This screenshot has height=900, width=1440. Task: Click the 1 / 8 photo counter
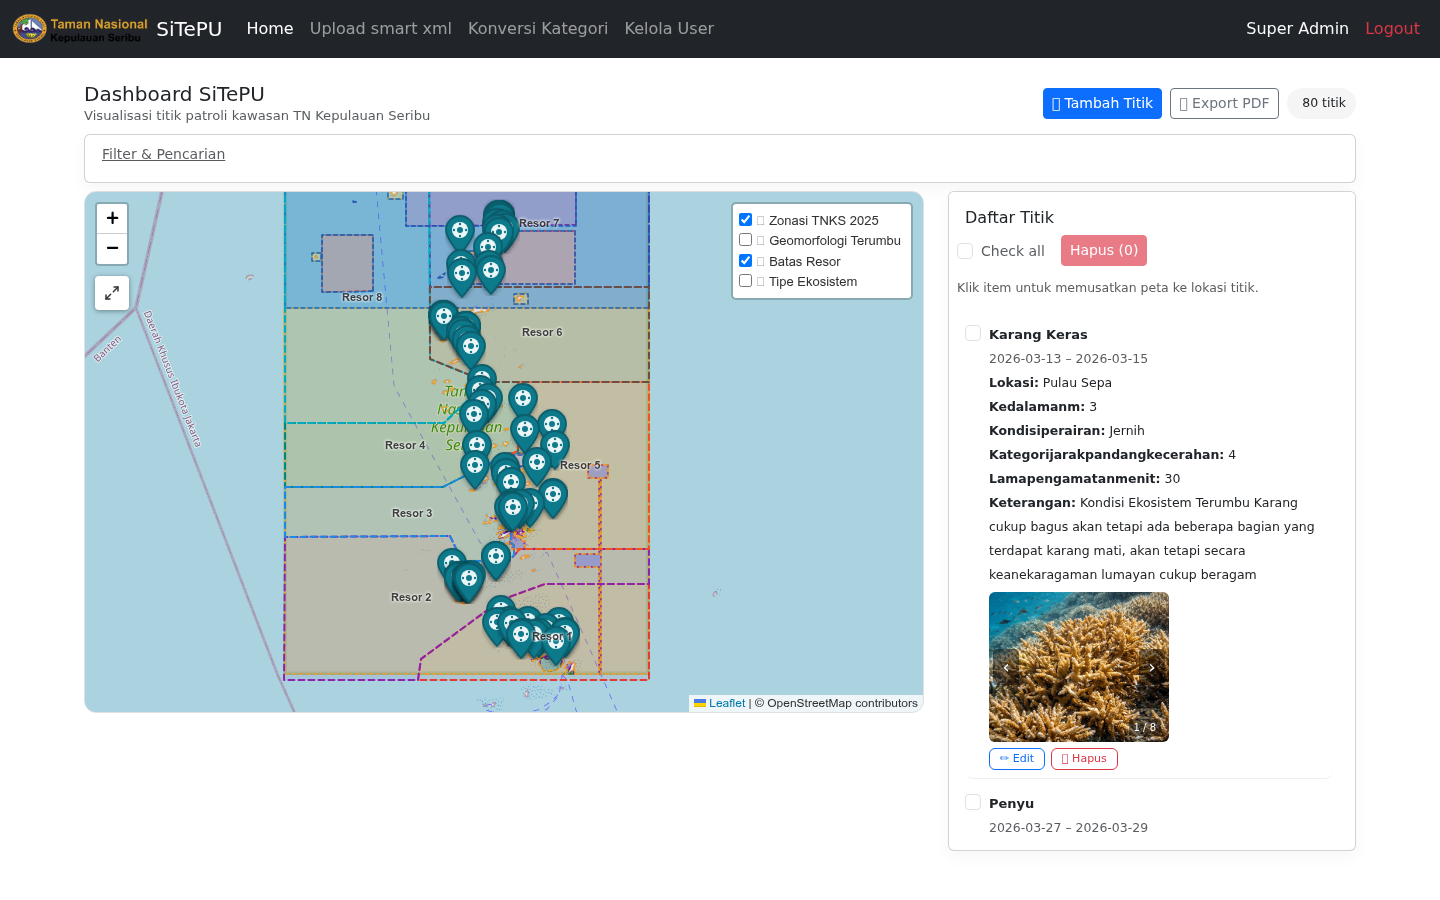1145,727
